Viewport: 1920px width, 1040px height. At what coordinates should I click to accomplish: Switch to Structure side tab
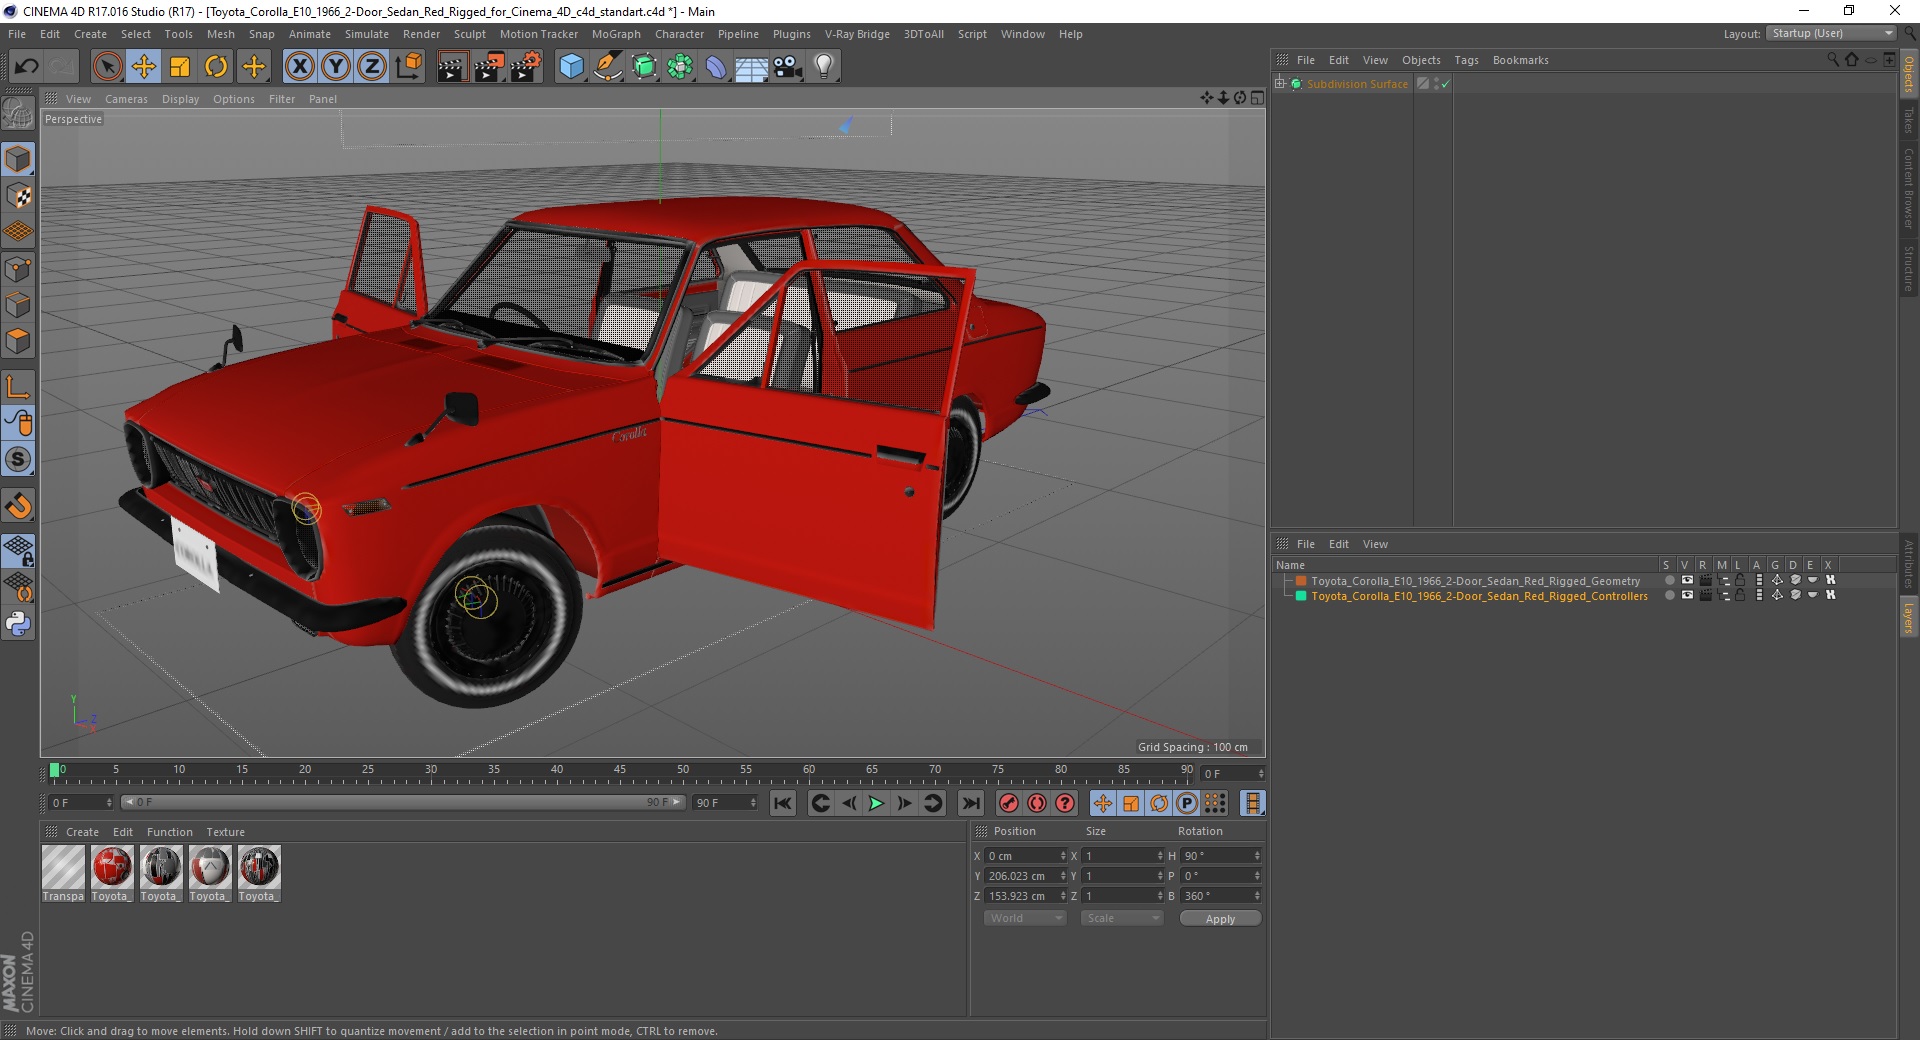pyautogui.click(x=1909, y=268)
